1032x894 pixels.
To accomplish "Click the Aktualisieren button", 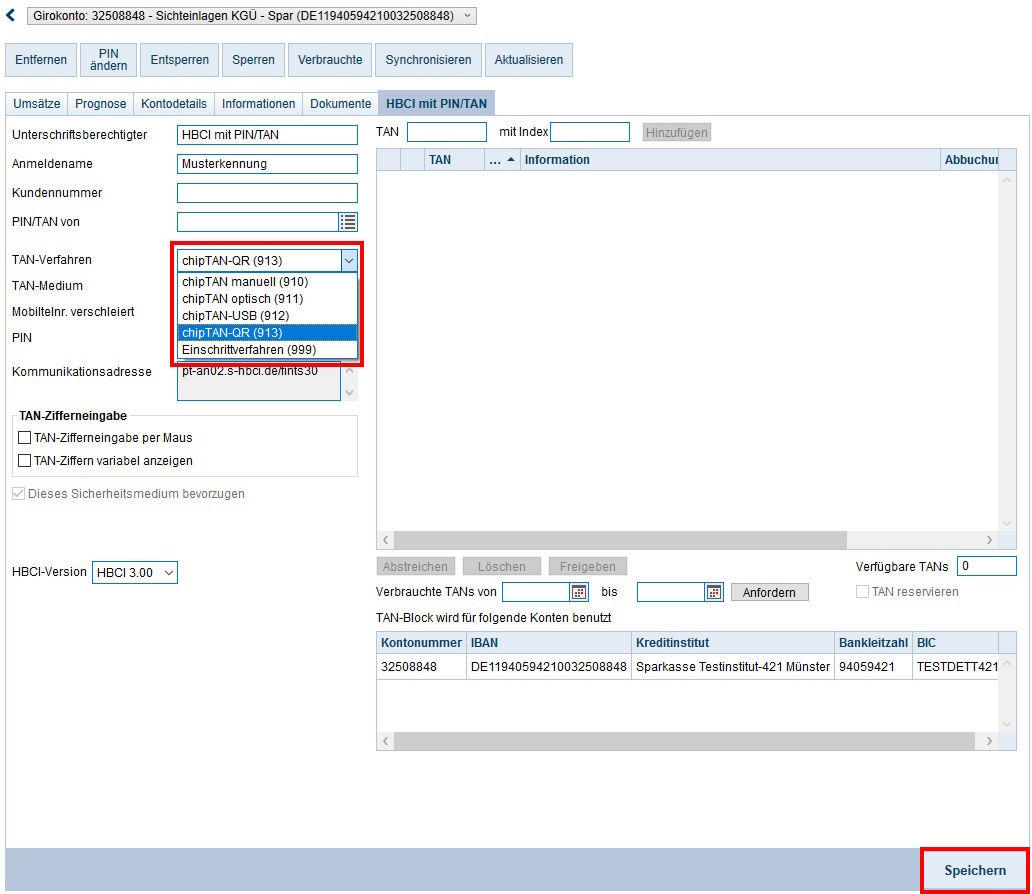I will click(529, 60).
